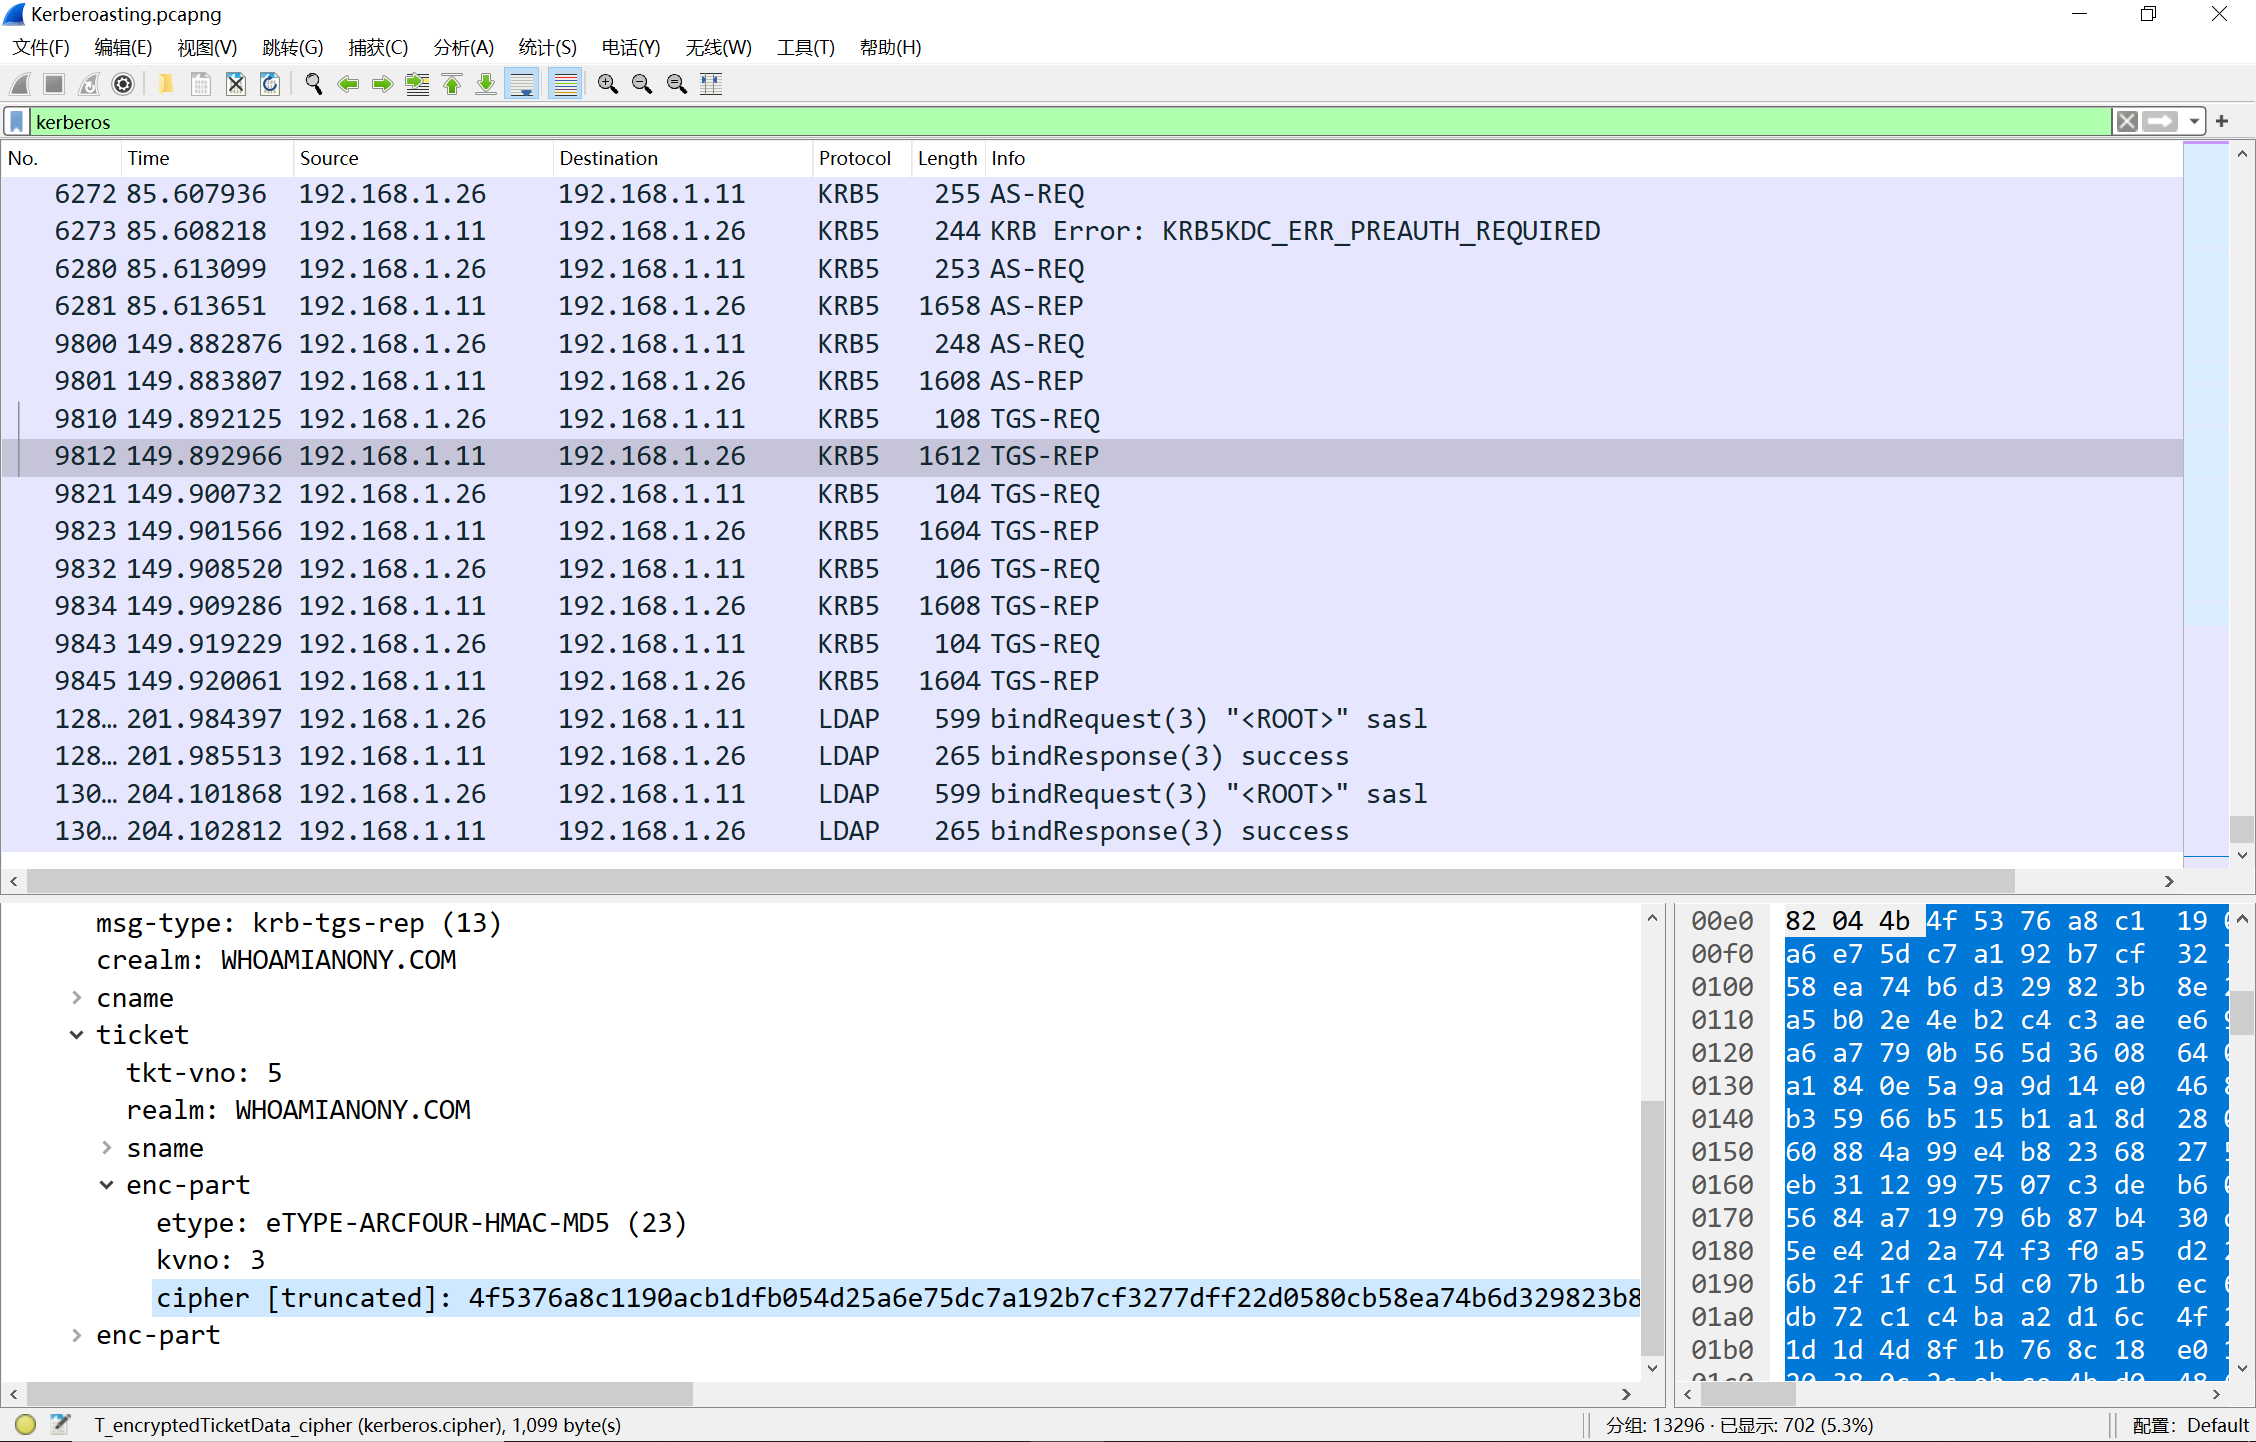Click the hex bytes pane vertical scrollbar
The height and width of the screenshot is (1442, 2256).
pos(2242,1013)
